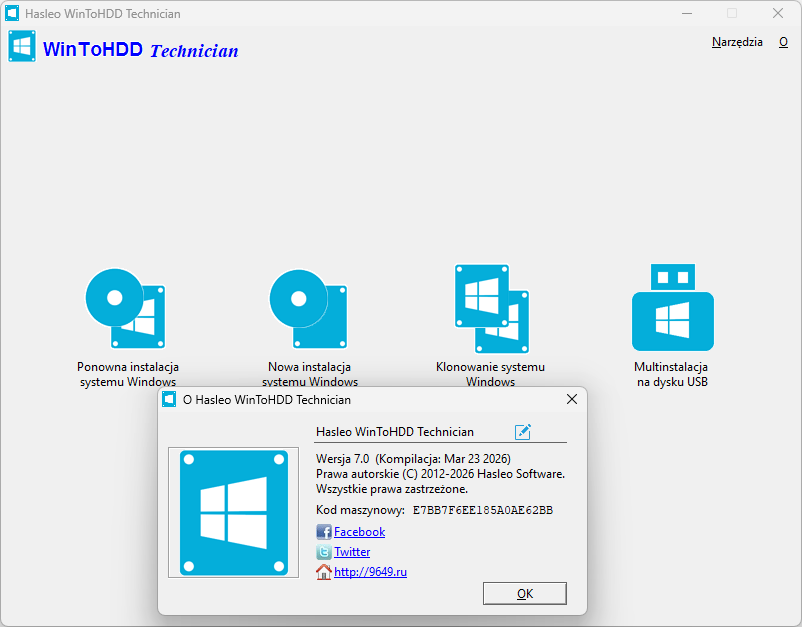Close the main WinToHDD window
Image resolution: width=802 pixels, height=627 pixels.
click(778, 13)
